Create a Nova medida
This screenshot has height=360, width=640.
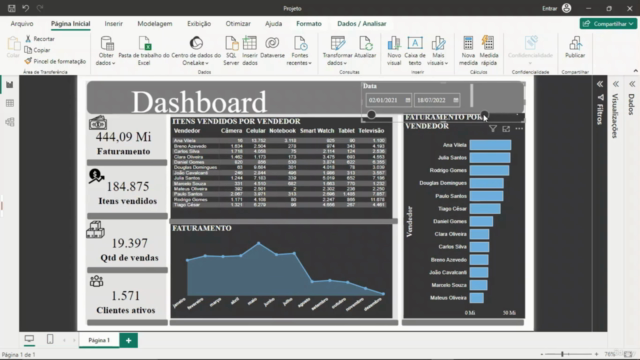coord(468,51)
